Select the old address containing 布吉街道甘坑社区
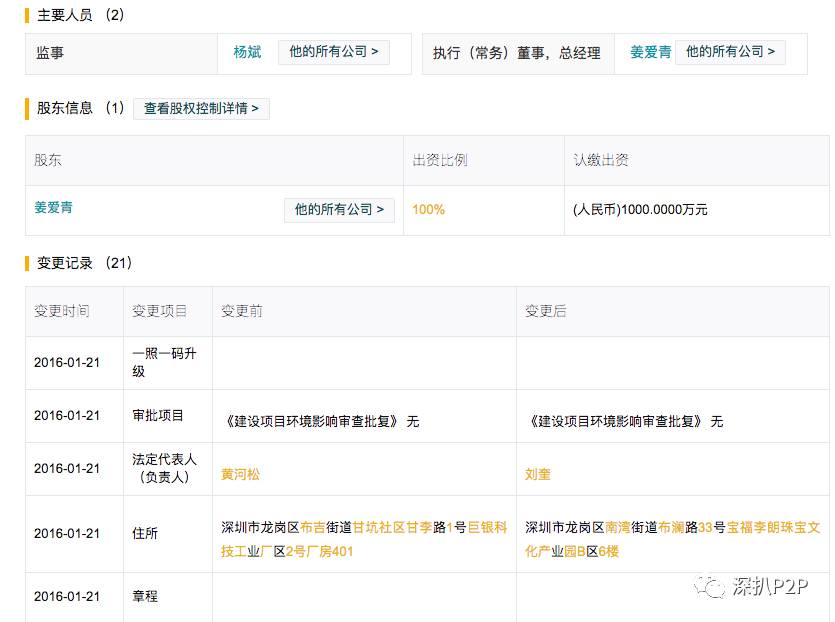This screenshot has height=622, width=835. pos(364,539)
